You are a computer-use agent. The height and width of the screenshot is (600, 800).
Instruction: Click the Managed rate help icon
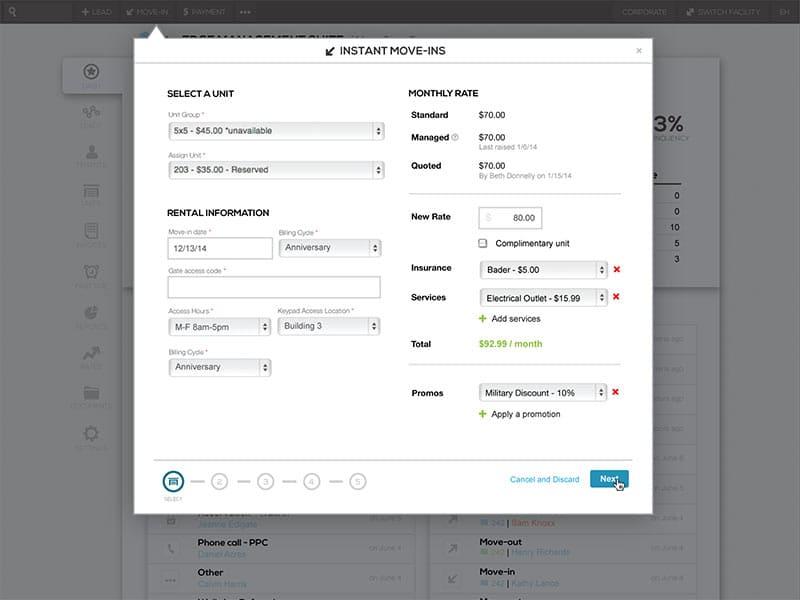[455, 137]
